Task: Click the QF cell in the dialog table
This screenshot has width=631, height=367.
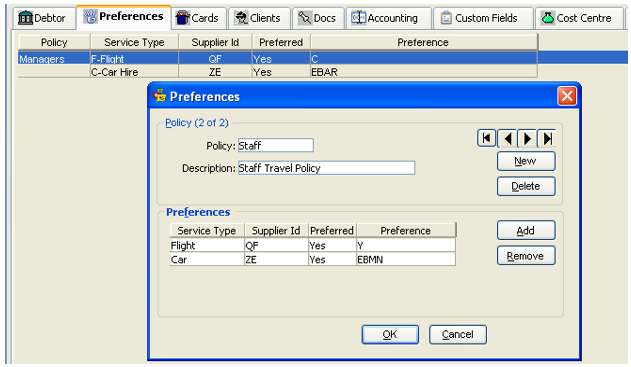Action: [x=276, y=245]
